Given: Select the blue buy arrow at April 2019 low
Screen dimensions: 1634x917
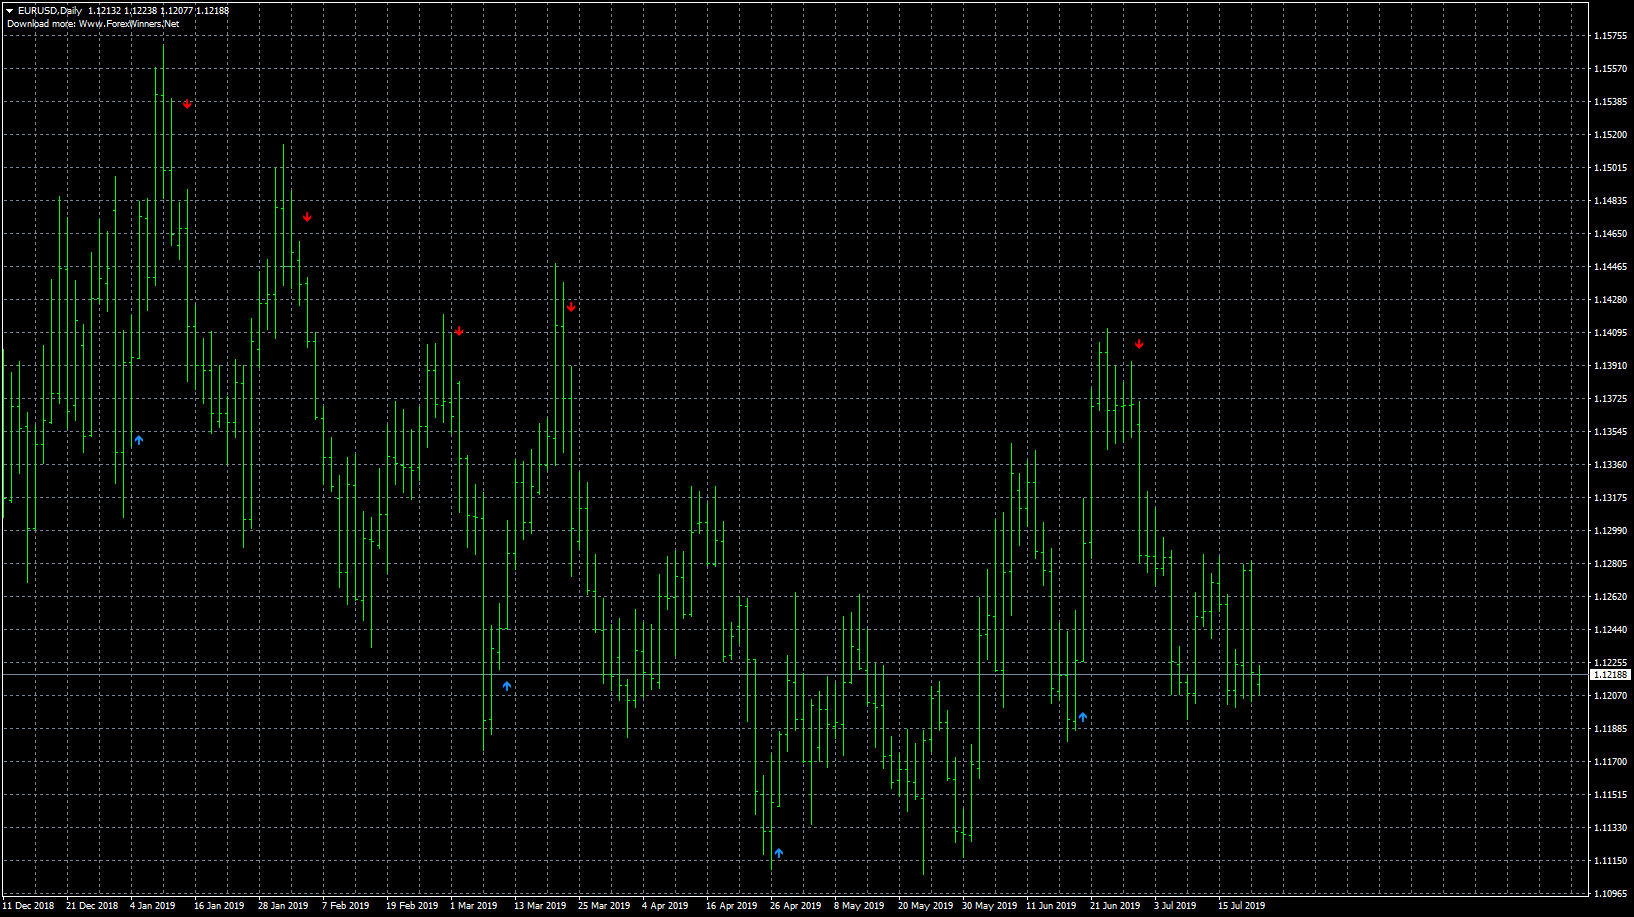Looking at the screenshot, I should click(x=779, y=853).
